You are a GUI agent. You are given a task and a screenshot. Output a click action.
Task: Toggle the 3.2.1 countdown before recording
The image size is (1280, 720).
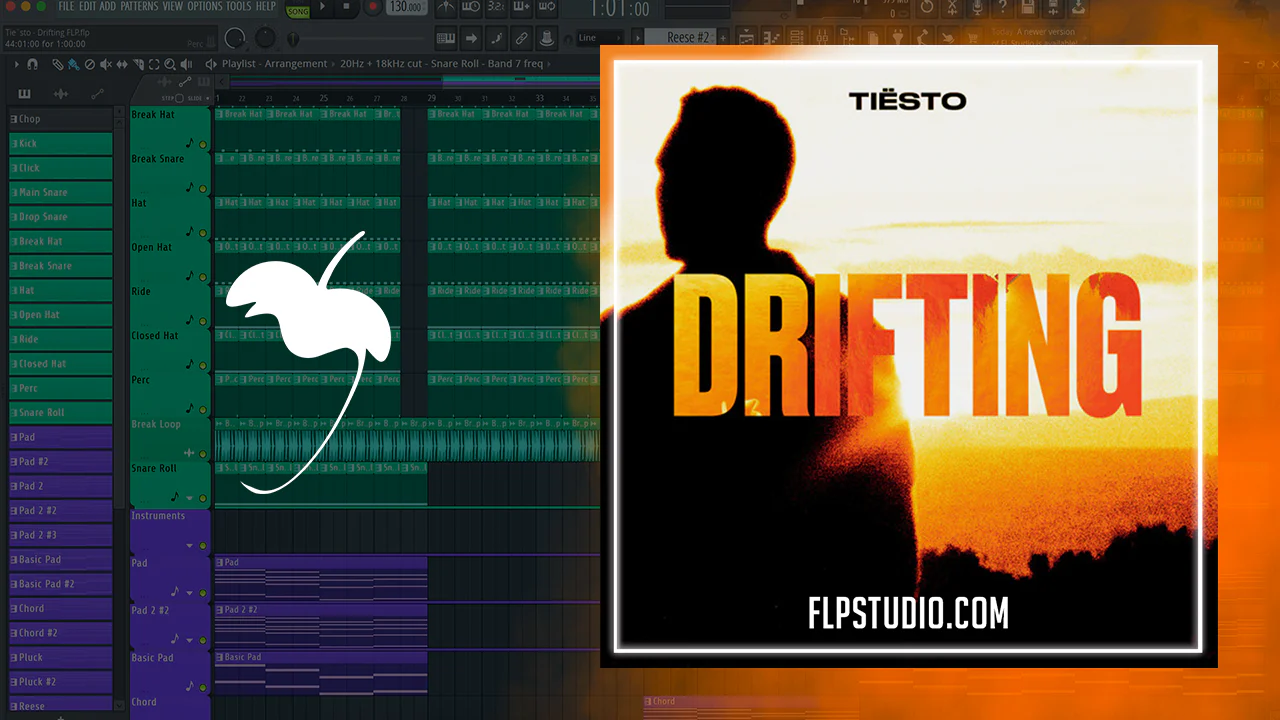pyautogui.click(x=496, y=7)
